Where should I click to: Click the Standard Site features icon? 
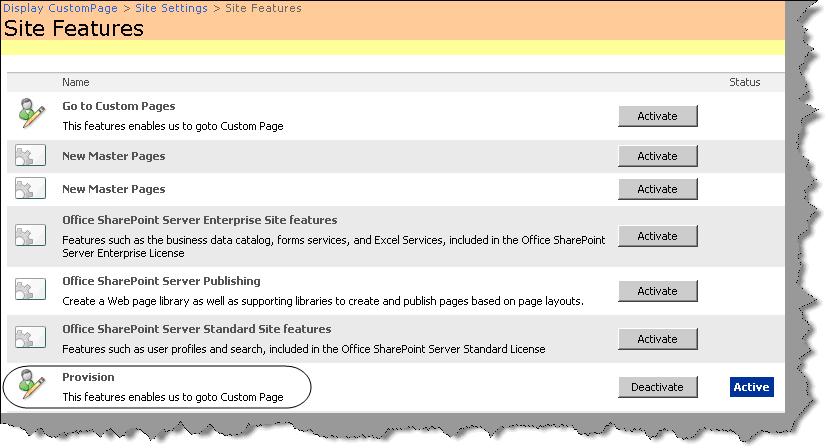(x=31, y=338)
